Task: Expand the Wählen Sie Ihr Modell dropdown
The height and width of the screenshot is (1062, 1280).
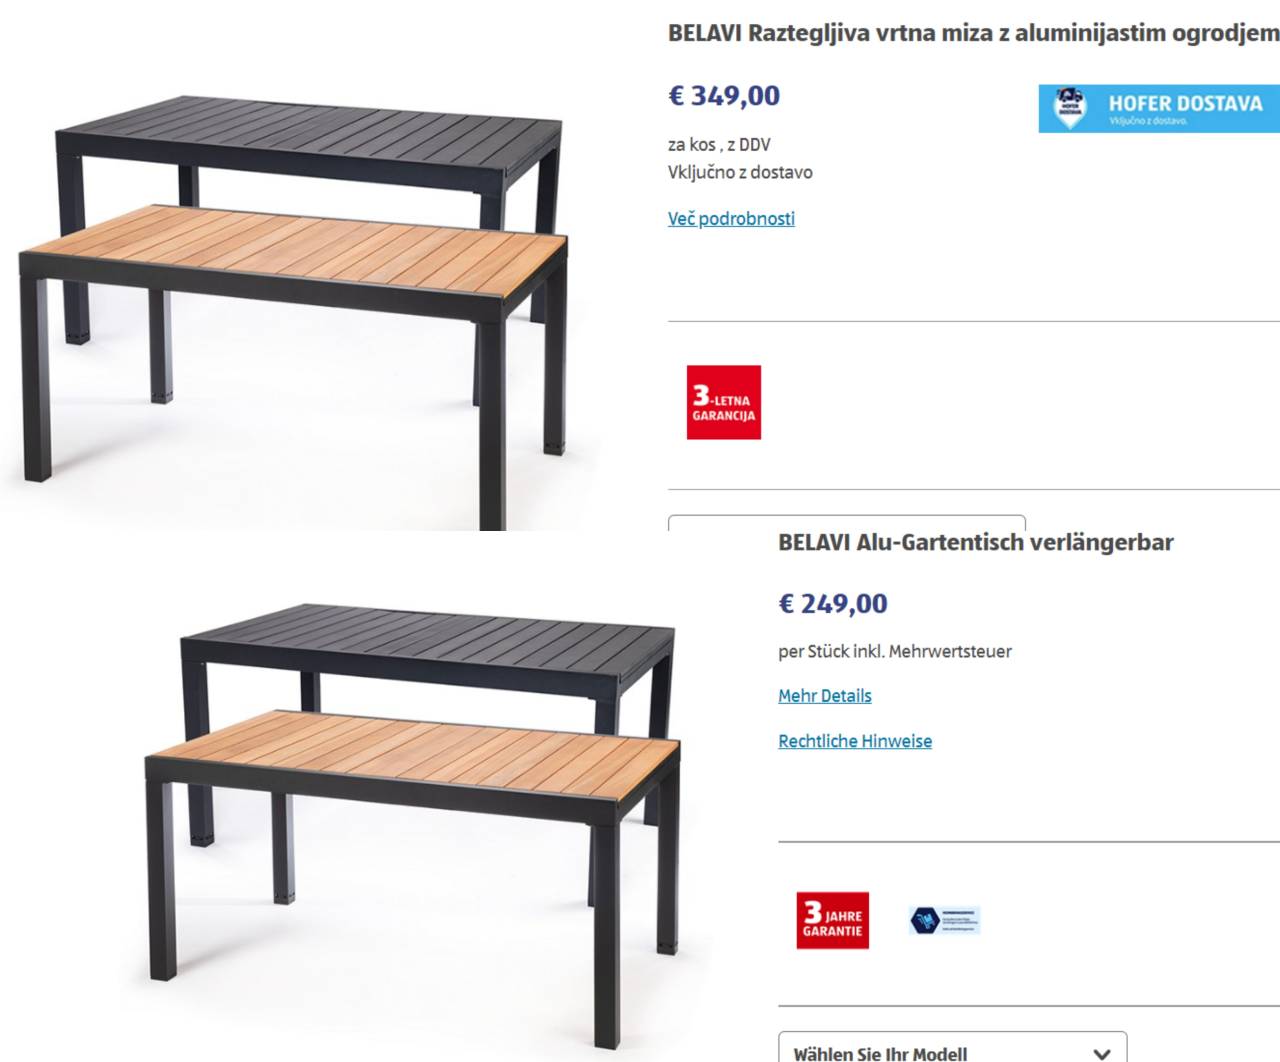Action: coord(953,1047)
